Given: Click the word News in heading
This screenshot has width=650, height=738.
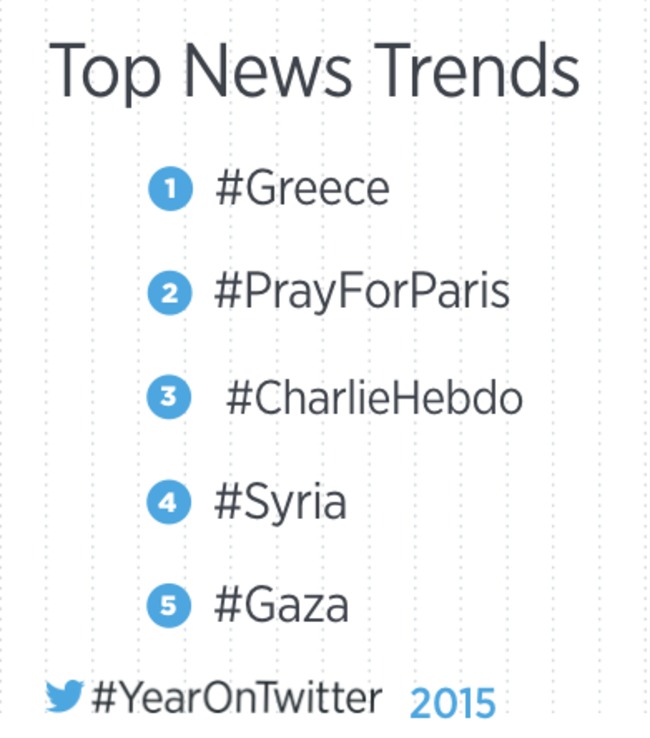Looking at the screenshot, I should tap(268, 71).
